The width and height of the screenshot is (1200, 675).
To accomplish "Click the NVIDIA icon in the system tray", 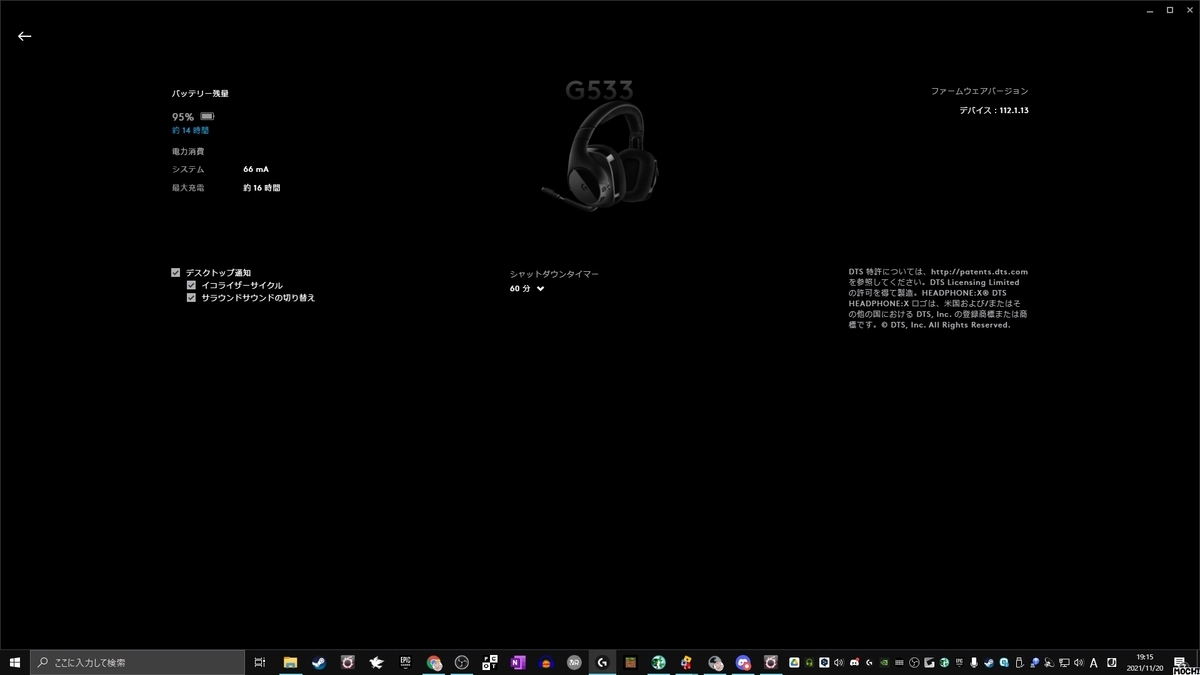I will click(x=884, y=662).
